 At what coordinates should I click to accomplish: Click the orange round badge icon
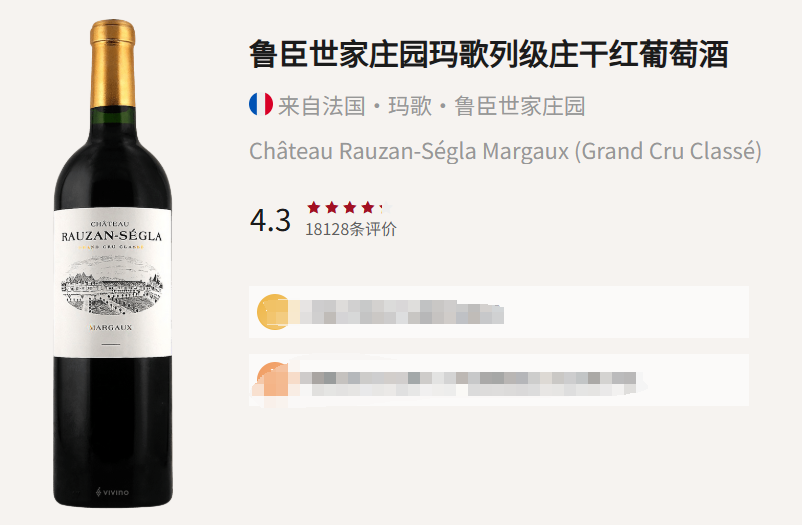[x=274, y=380]
